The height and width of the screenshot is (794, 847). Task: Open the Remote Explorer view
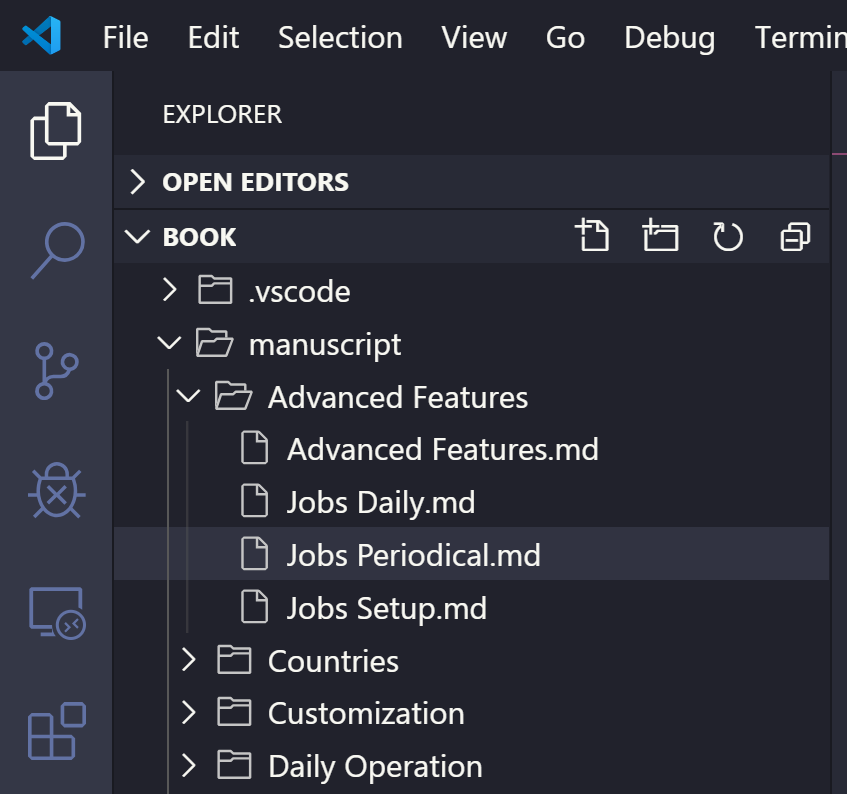coord(57,613)
